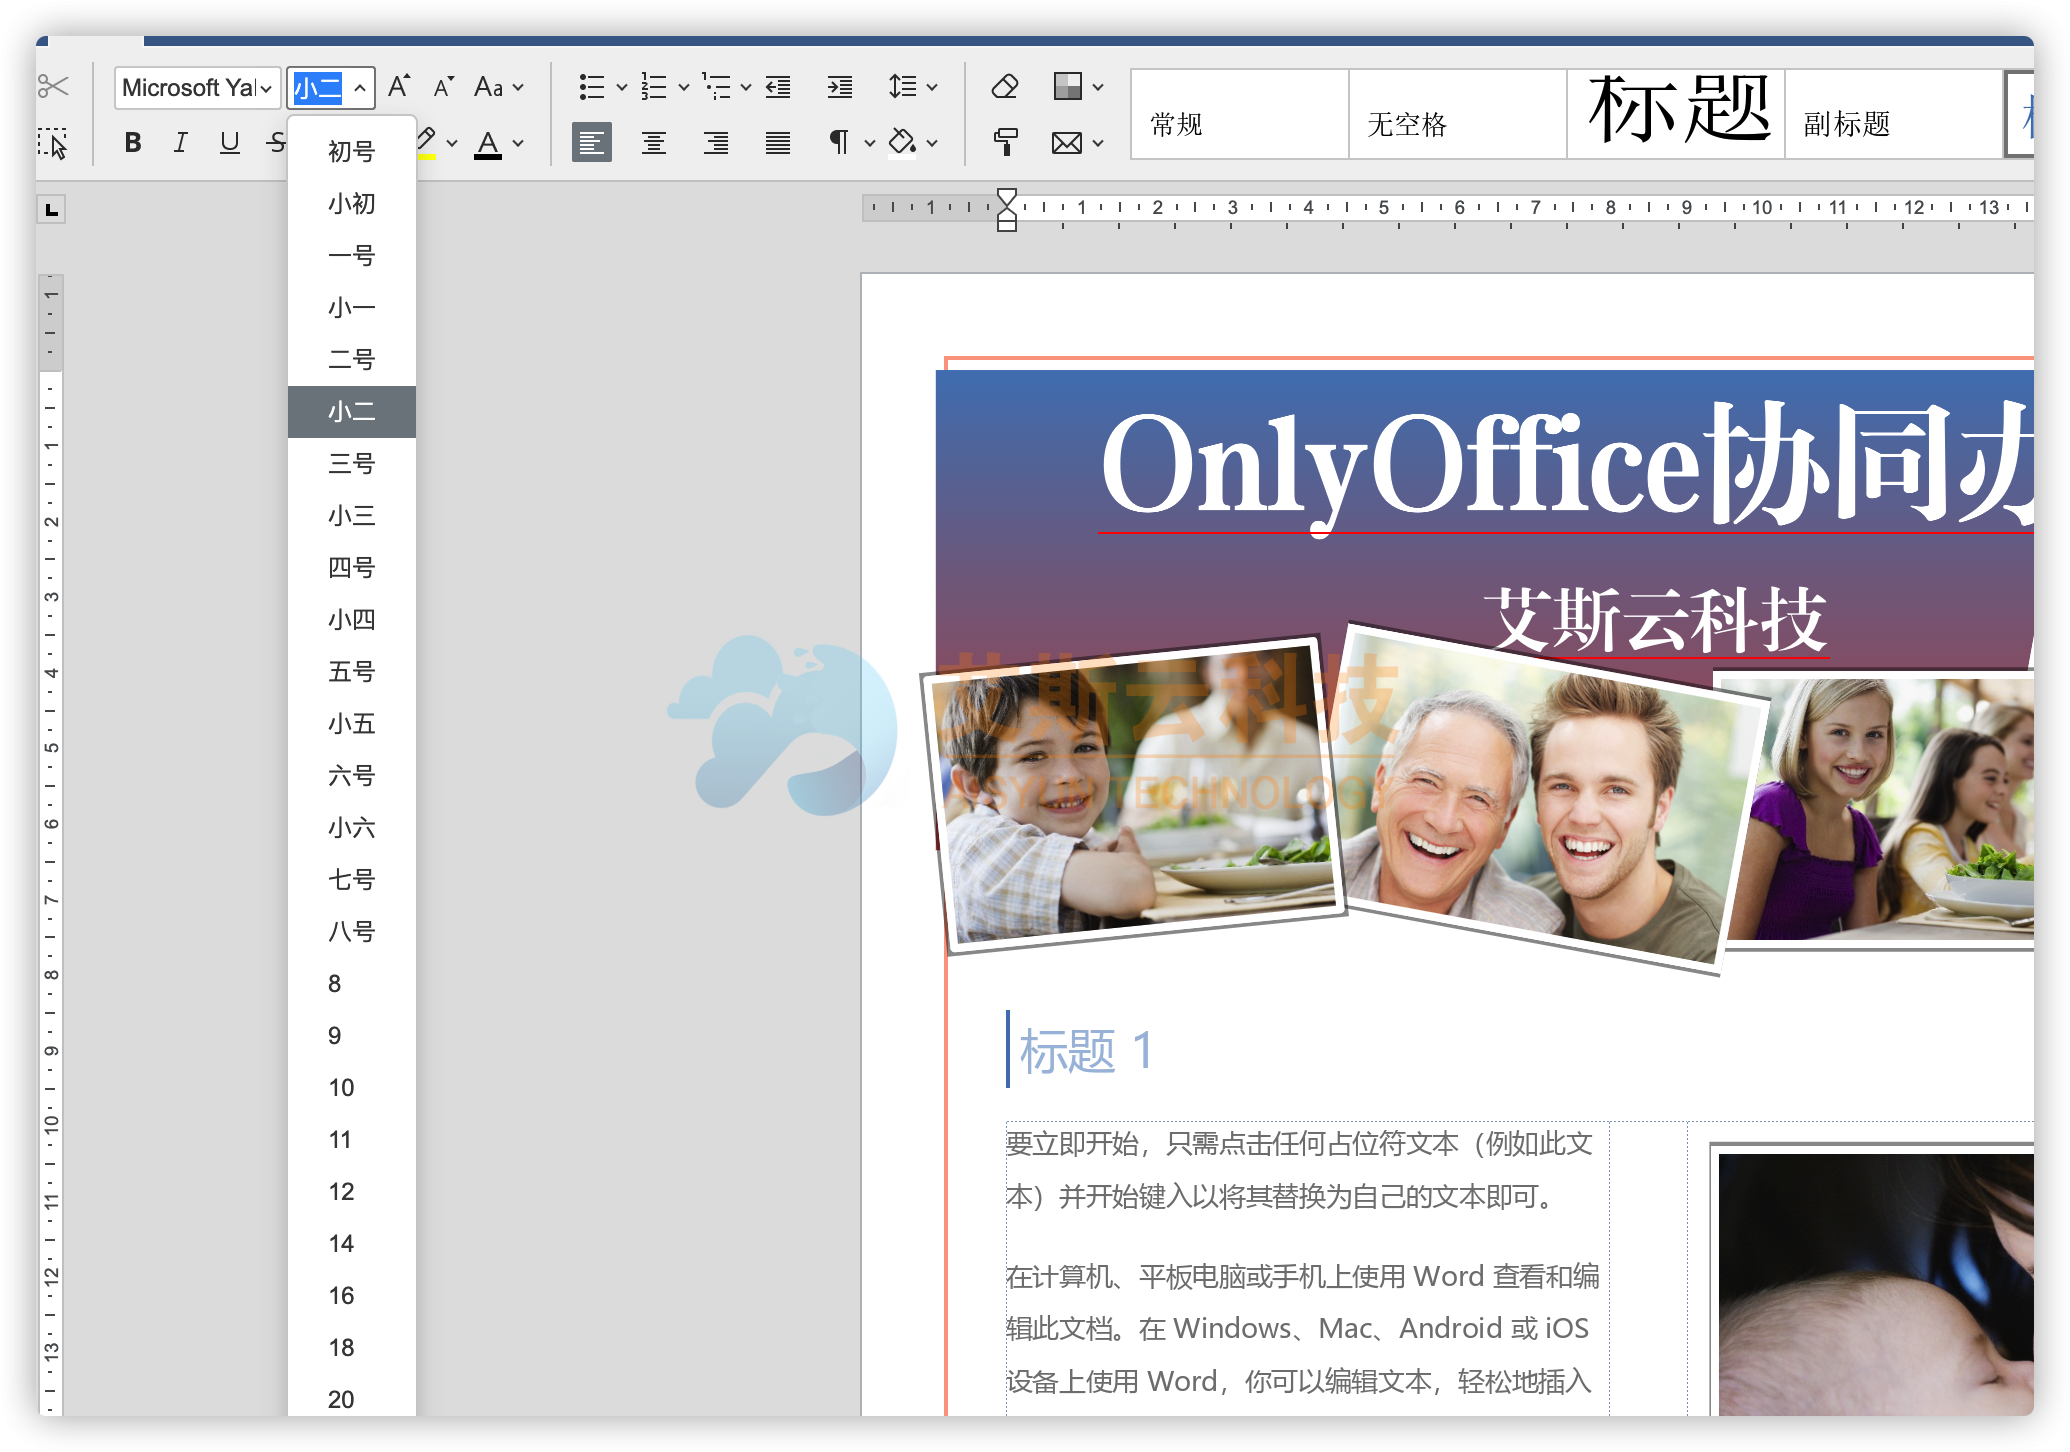Click the clear style eraser icon
The height and width of the screenshot is (1452, 2070).
[1005, 87]
